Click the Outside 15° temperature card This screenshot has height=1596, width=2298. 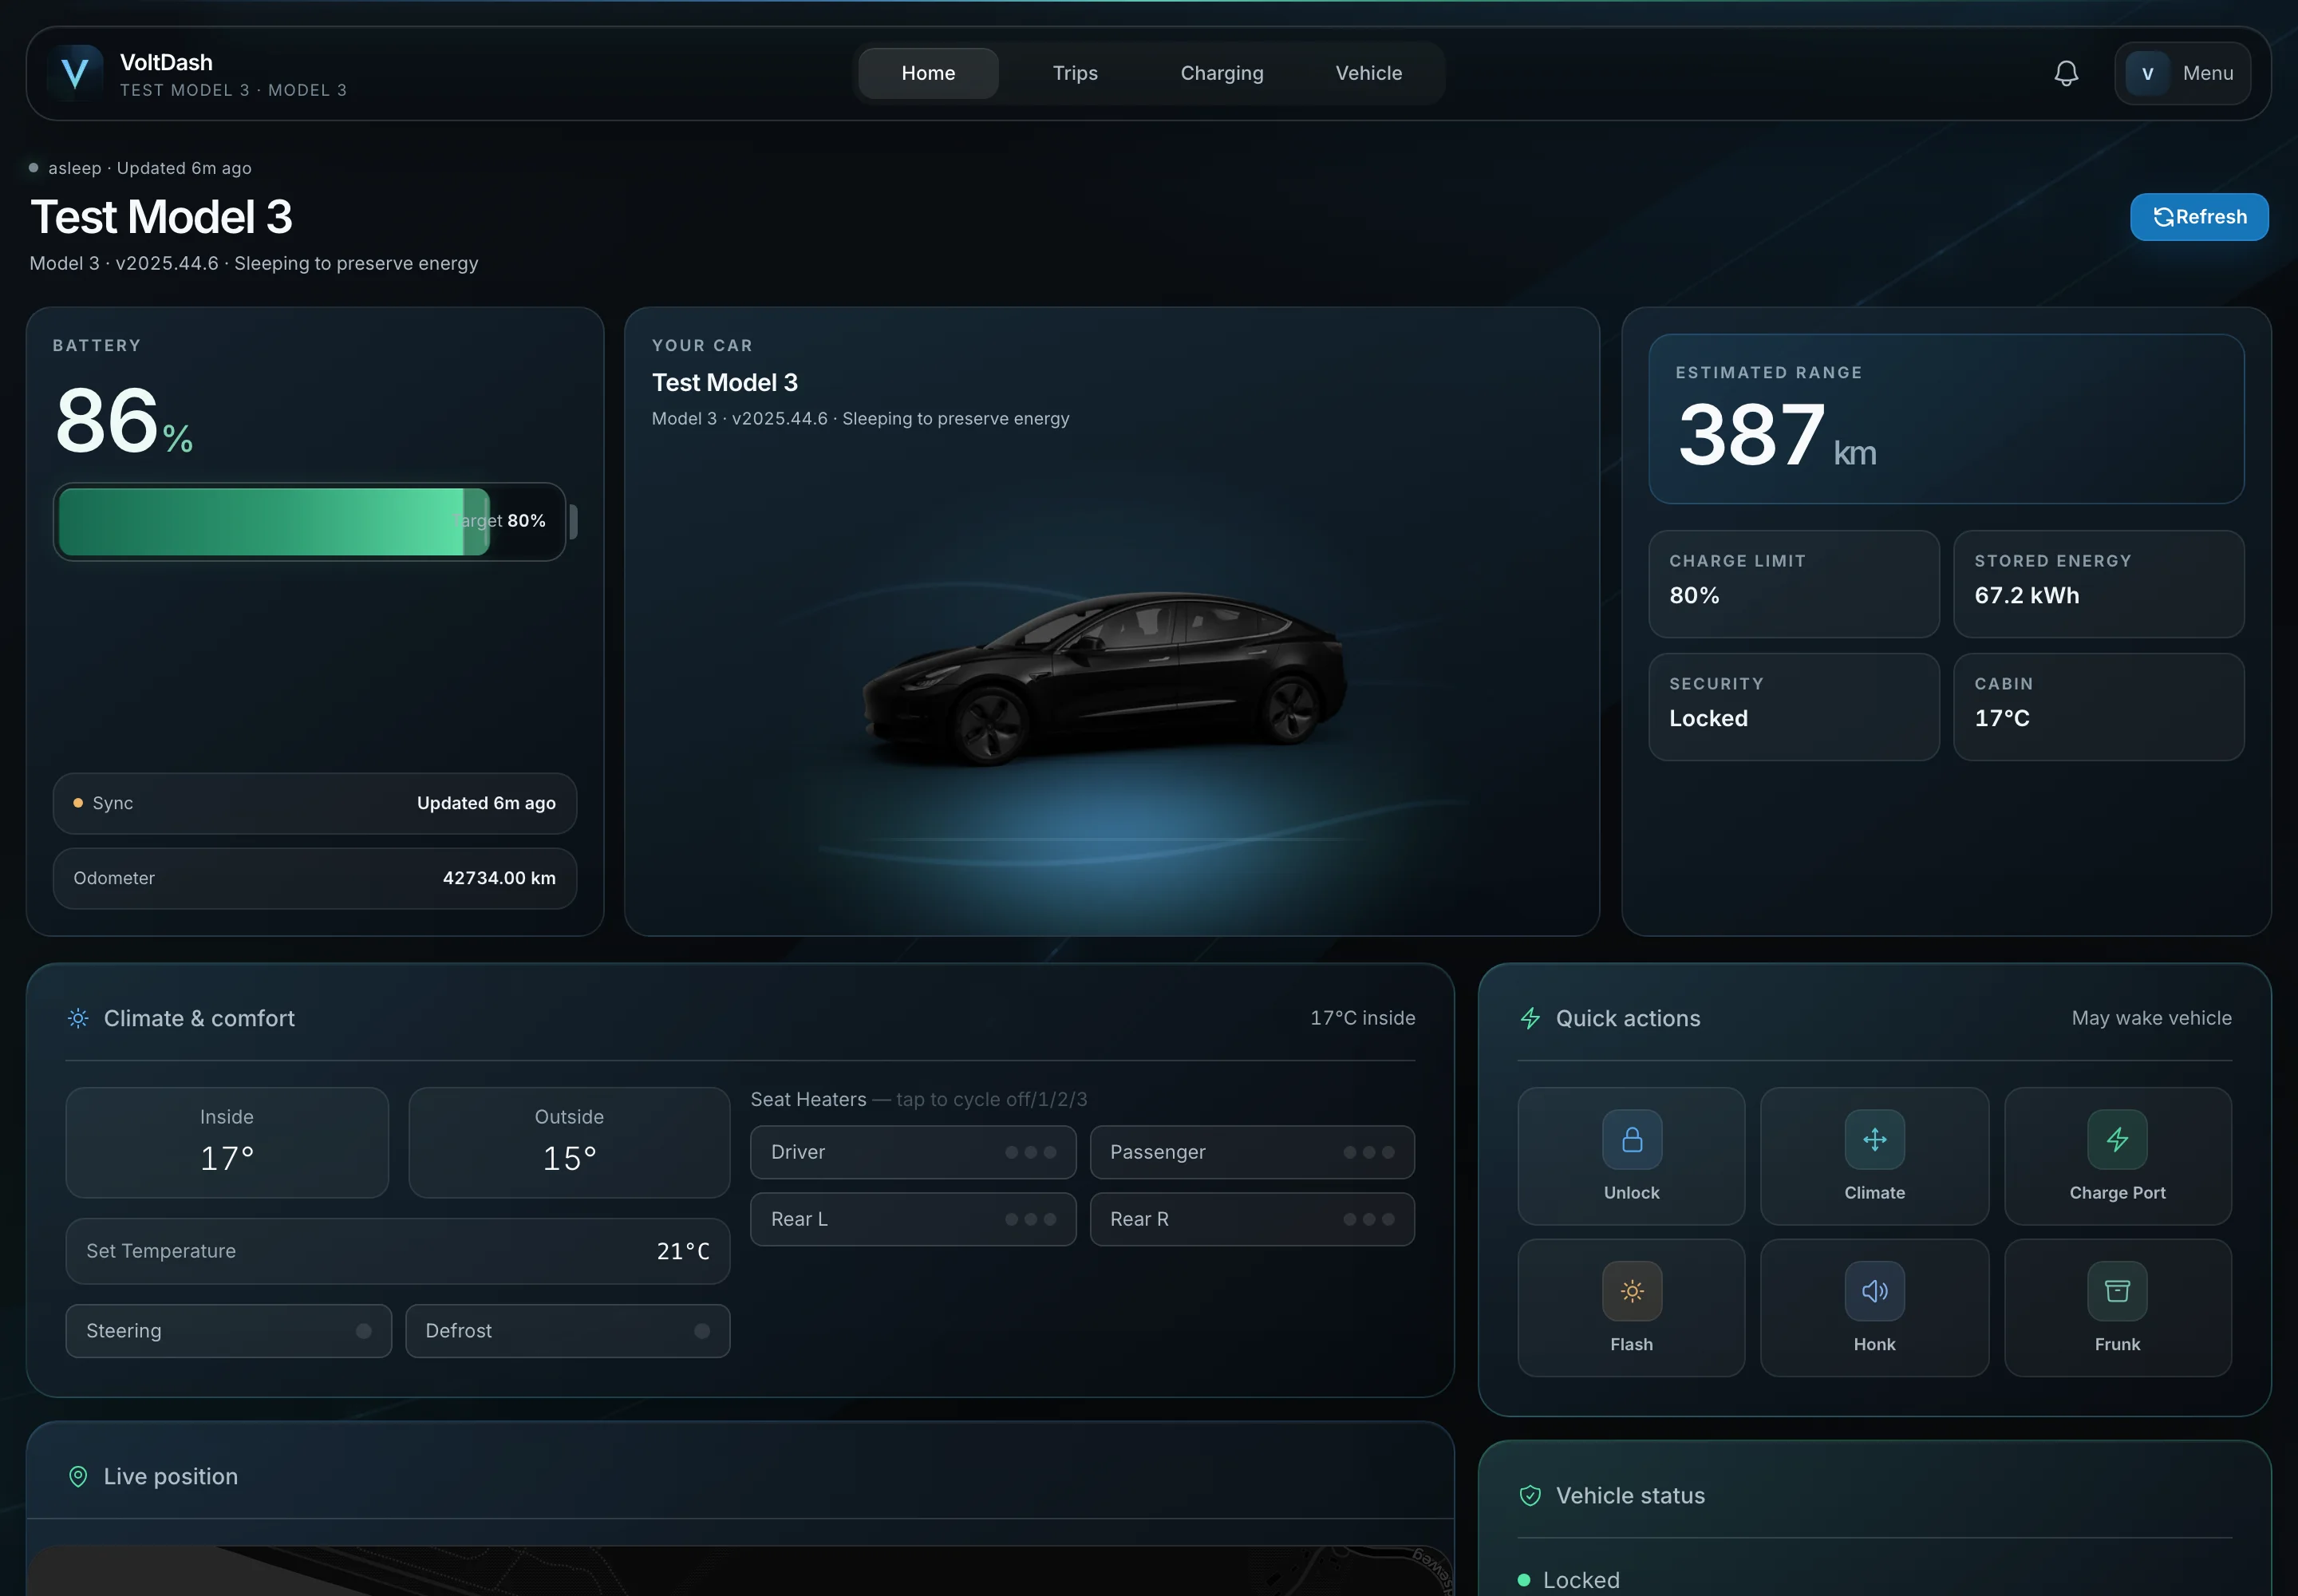pyautogui.click(x=569, y=1142)
